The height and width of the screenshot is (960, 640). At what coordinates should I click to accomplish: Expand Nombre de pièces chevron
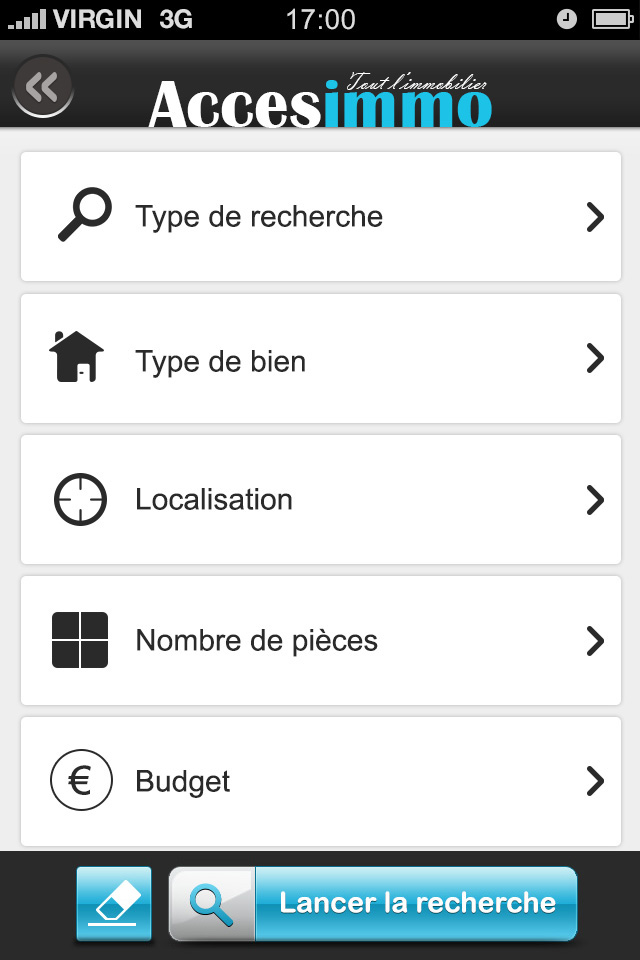(595, 640)
